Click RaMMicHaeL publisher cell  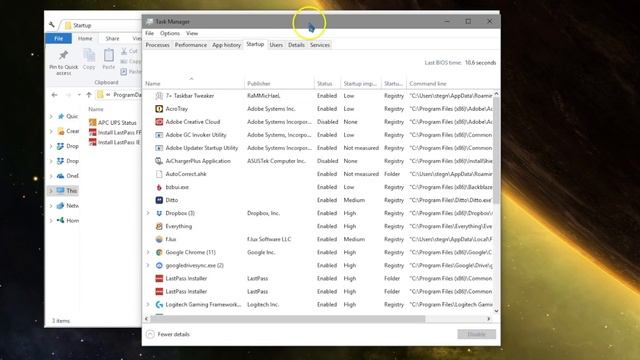(x=264, y=96)
